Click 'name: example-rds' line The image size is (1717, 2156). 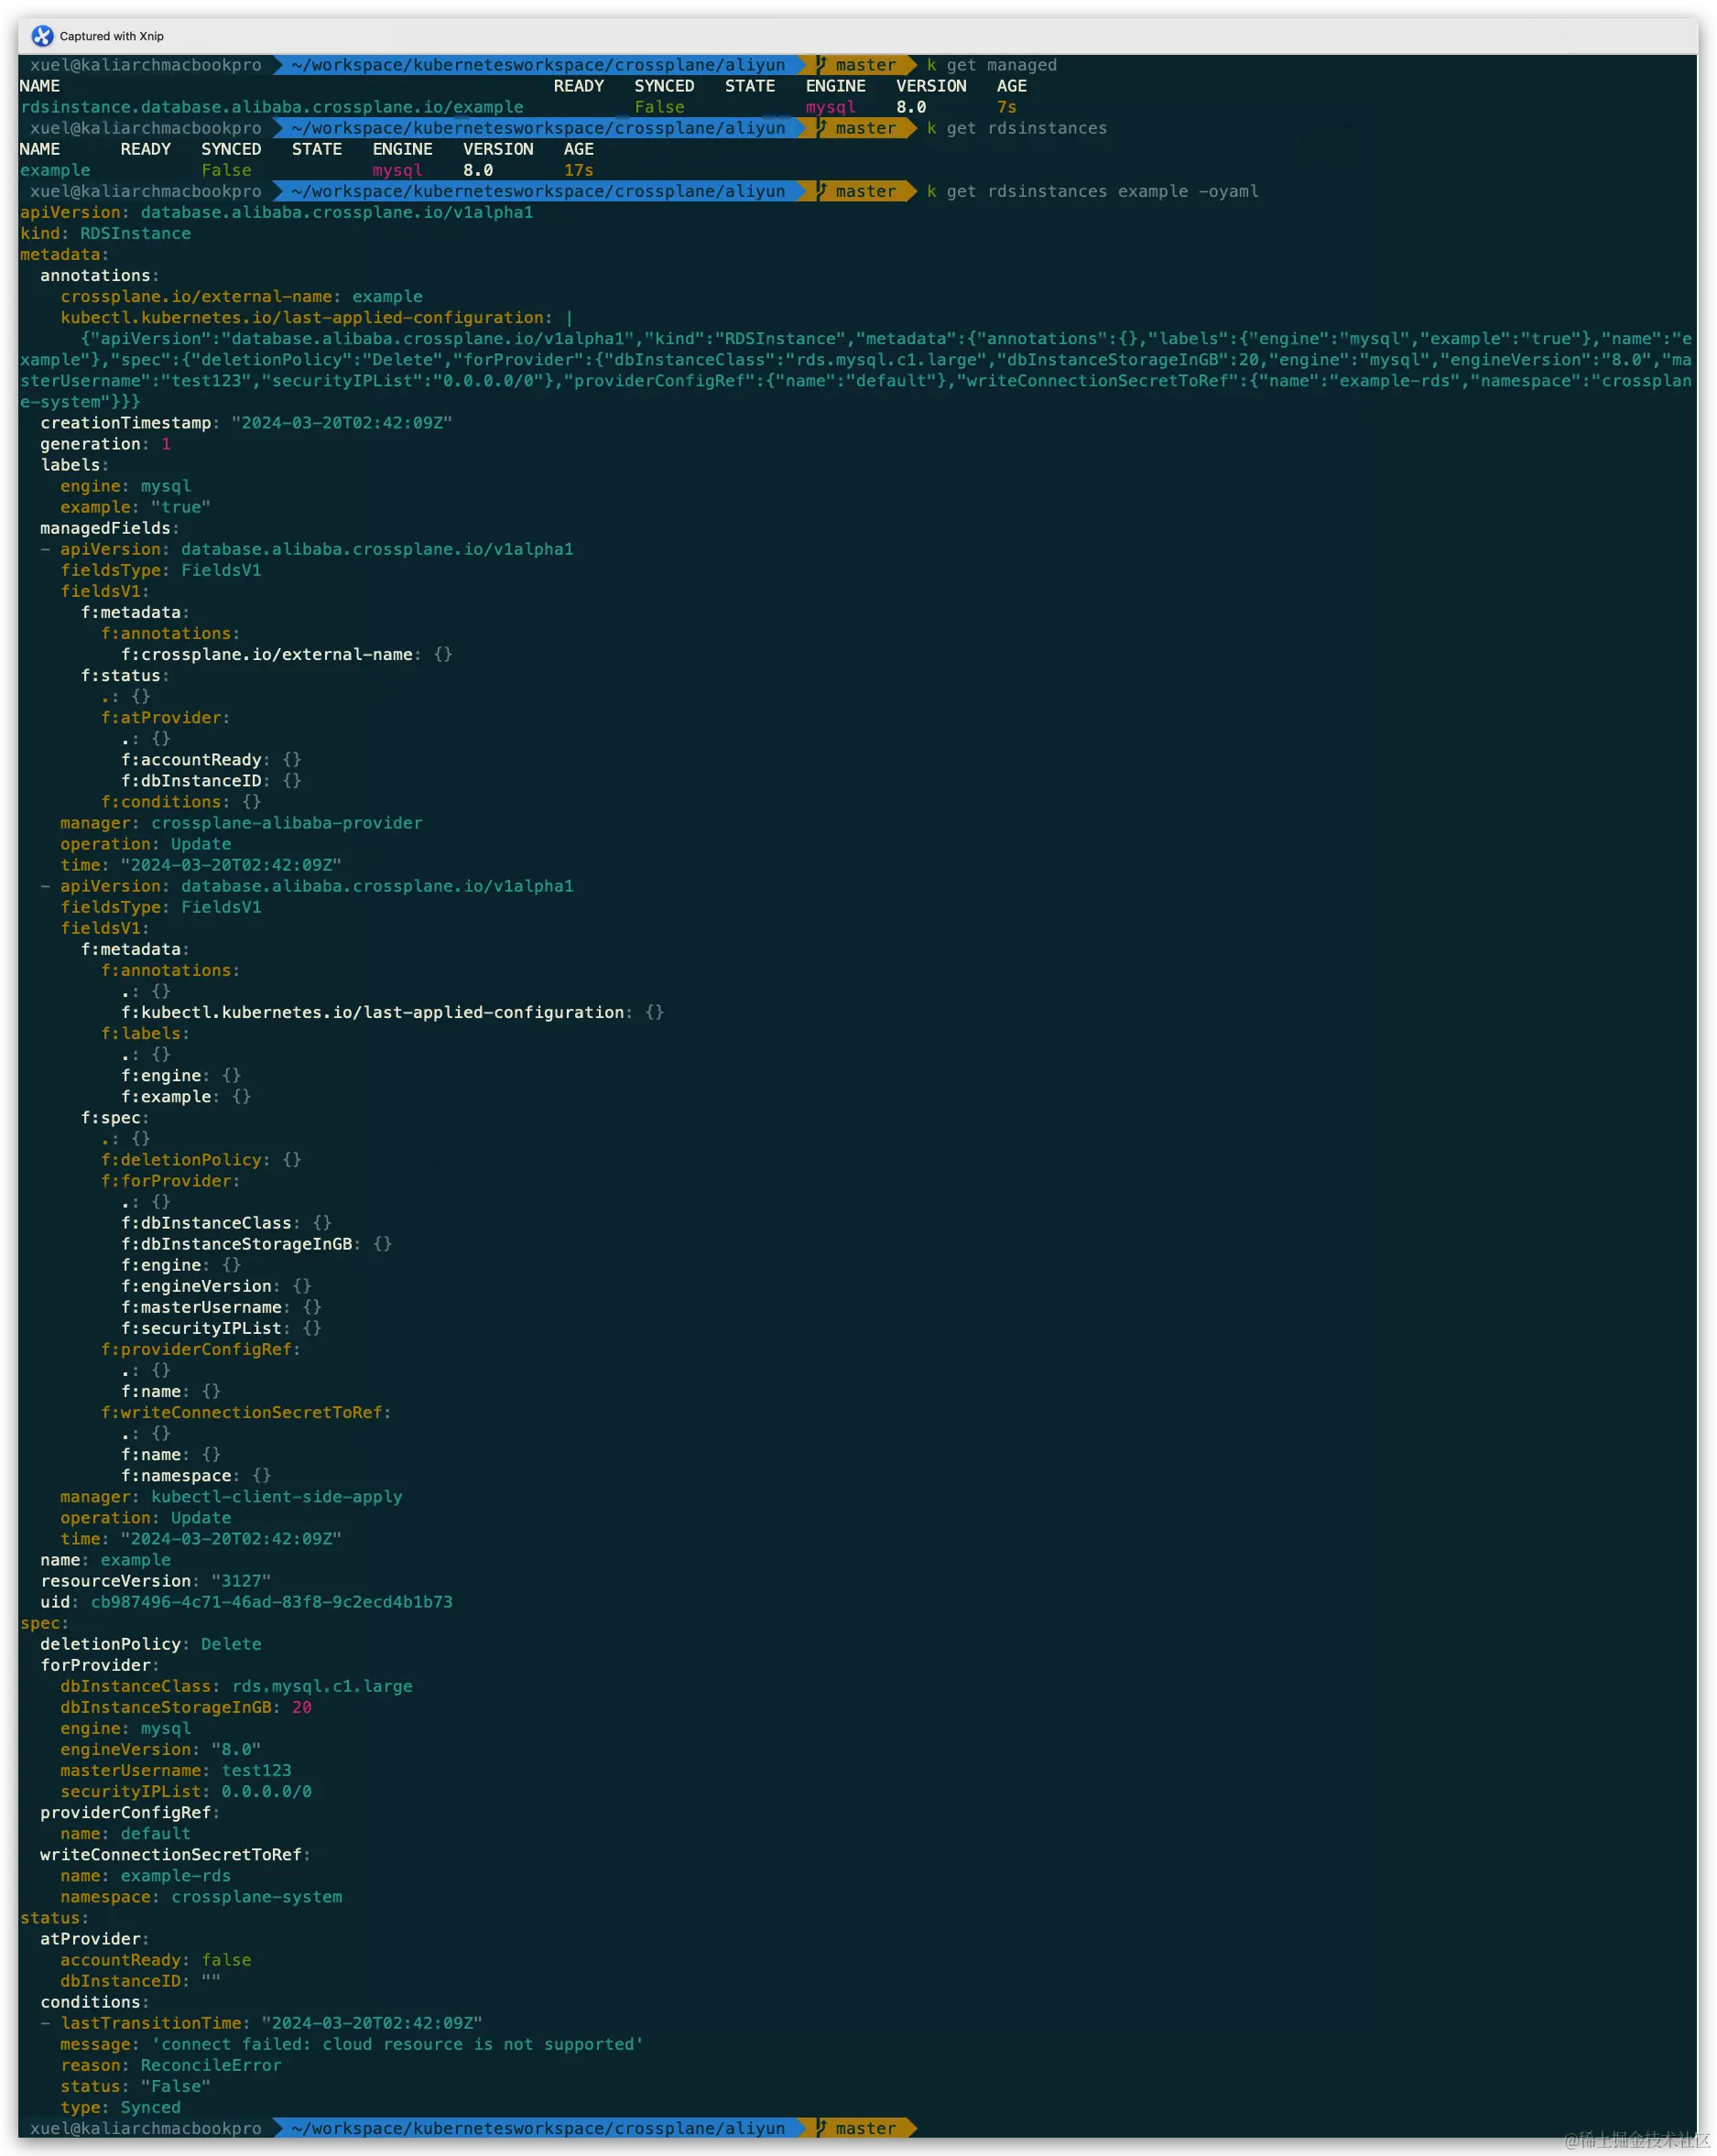pos(145,1875)
